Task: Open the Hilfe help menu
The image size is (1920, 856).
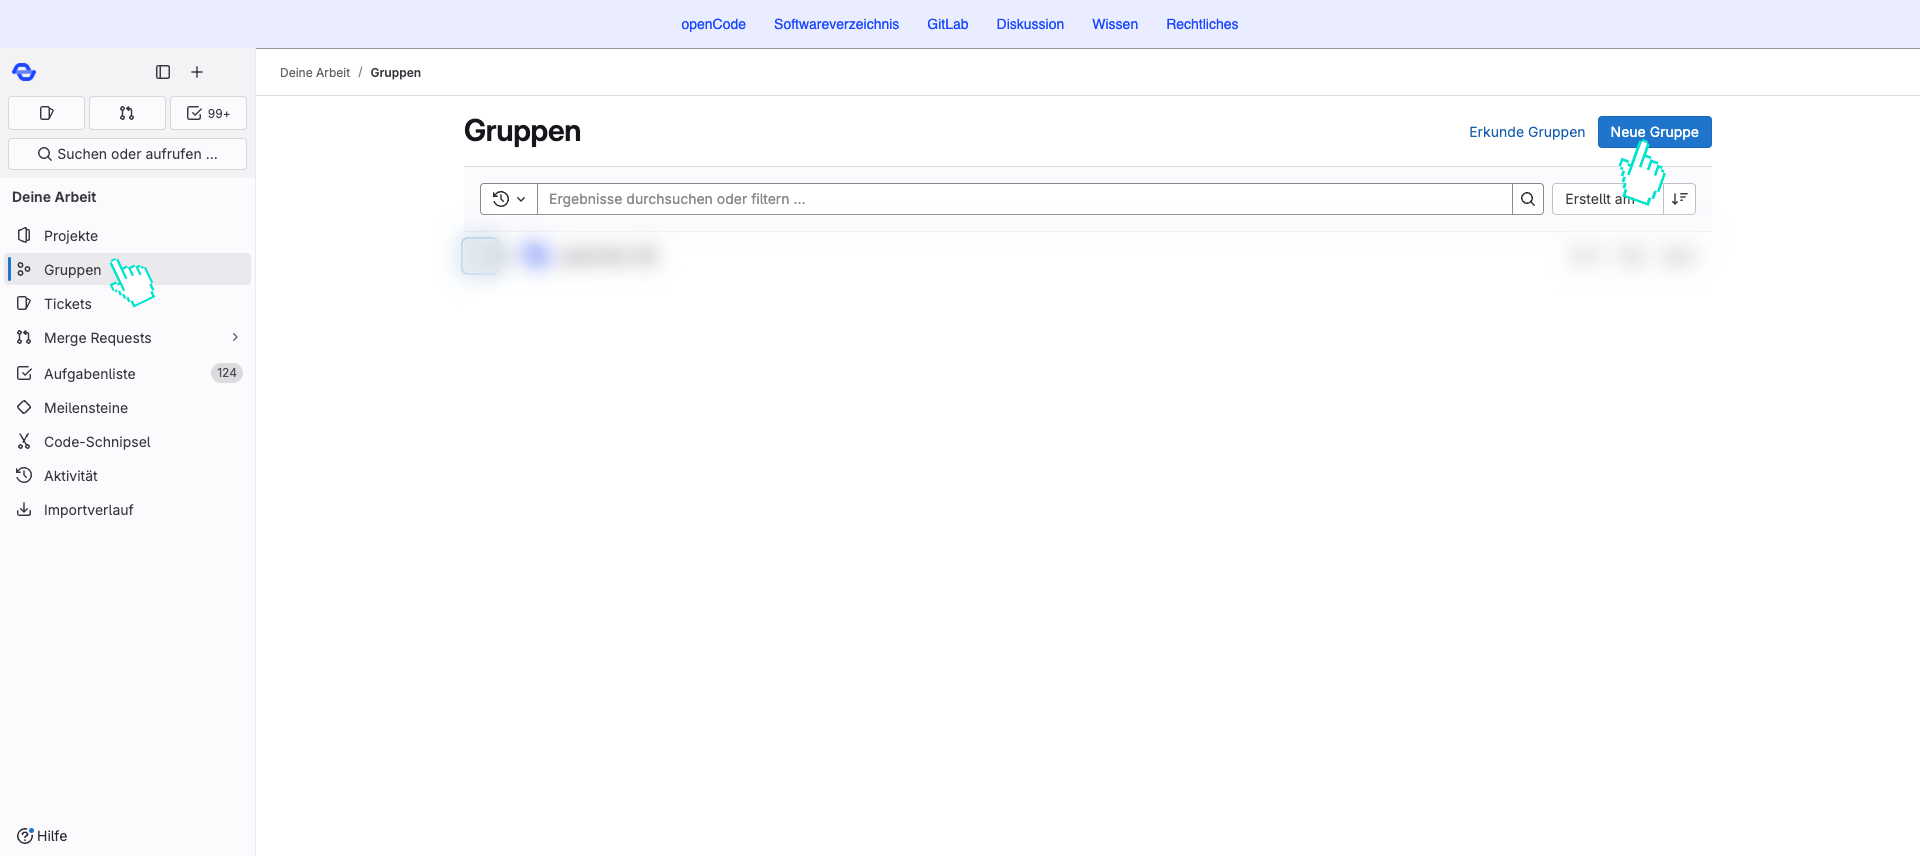Action: click(x=42, y=836)
